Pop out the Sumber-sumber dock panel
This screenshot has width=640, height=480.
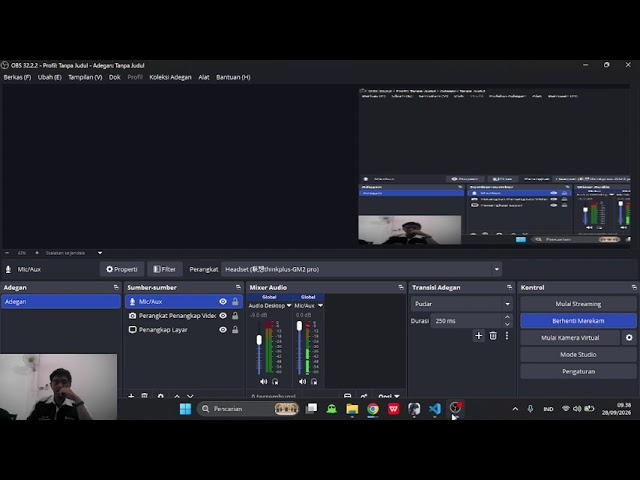(238, 287)
